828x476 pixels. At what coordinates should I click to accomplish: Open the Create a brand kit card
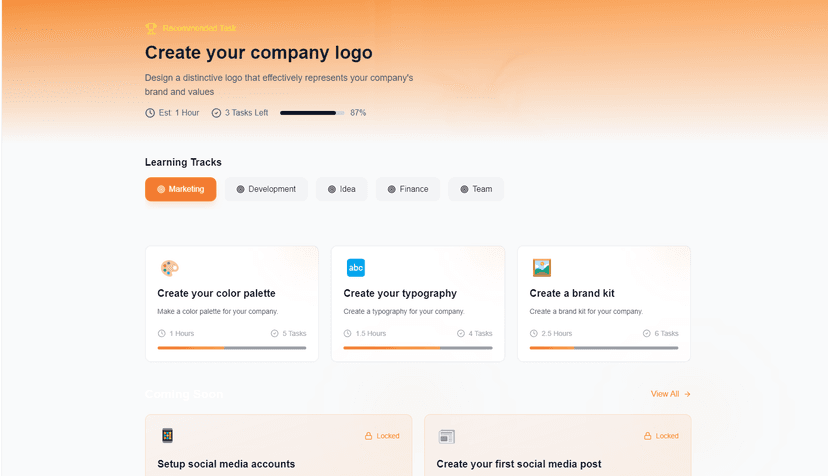[604, 304]
